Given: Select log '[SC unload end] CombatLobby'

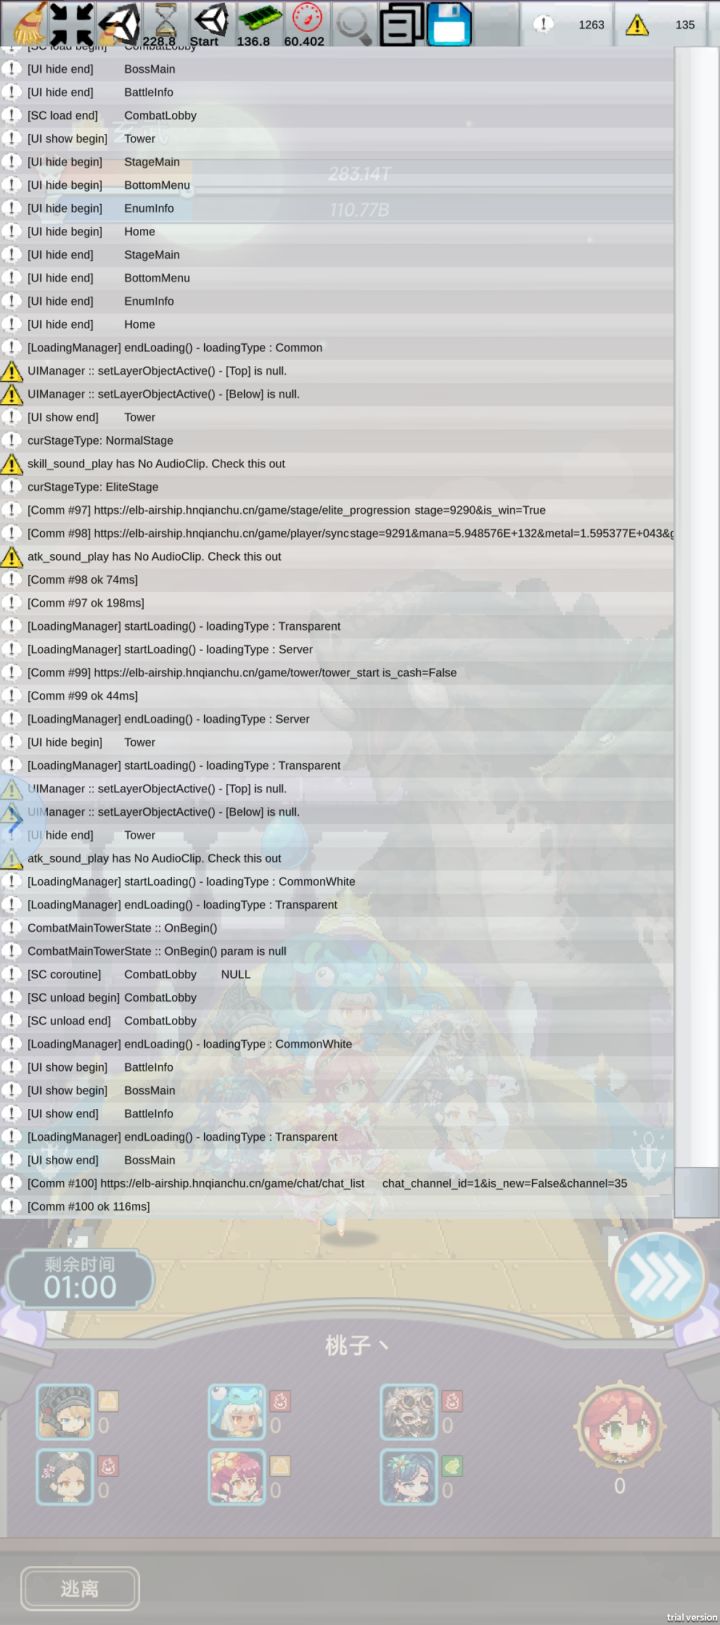Looking at the screenshot, I should coord(337,1021).
